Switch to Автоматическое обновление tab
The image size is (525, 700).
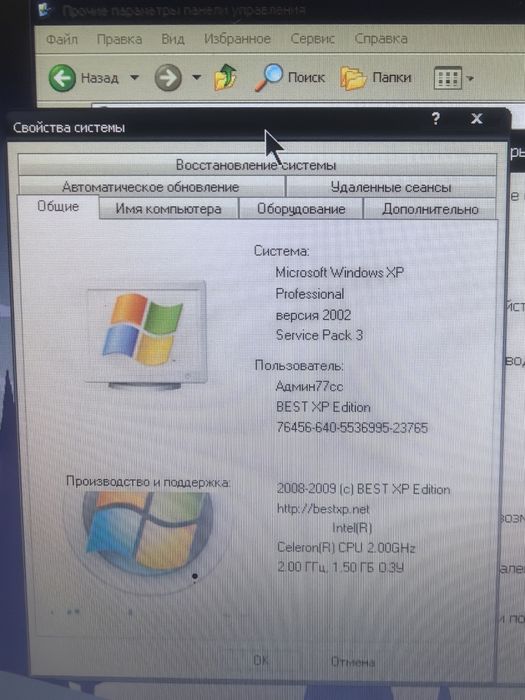pos(151,187)
